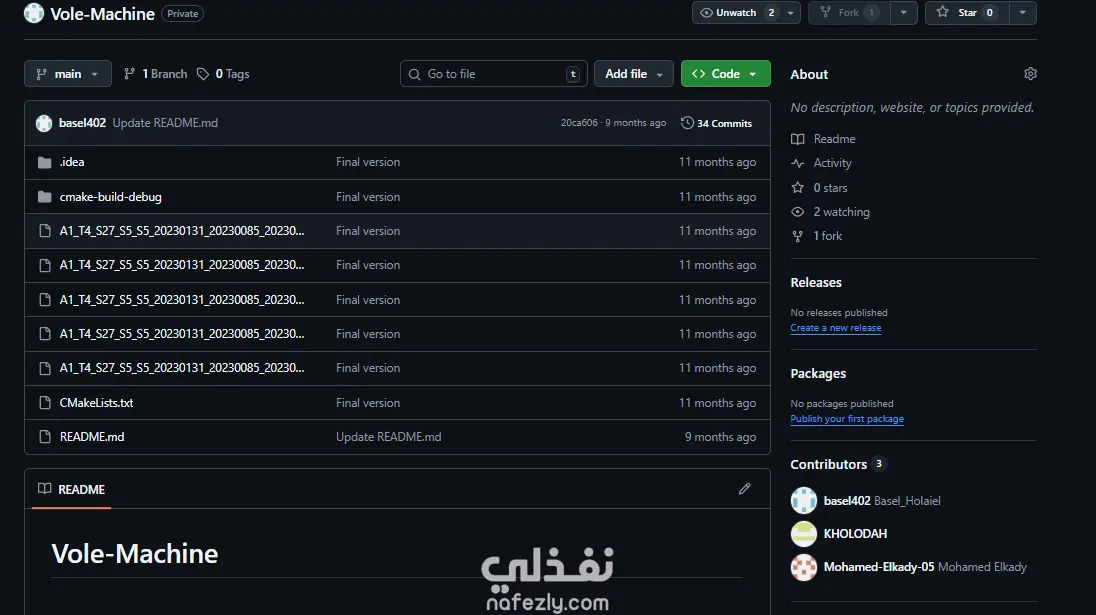Screen dimensions: 1096x615
Task: Toggle Unwatch for the repository
Action: pos(737,13)
